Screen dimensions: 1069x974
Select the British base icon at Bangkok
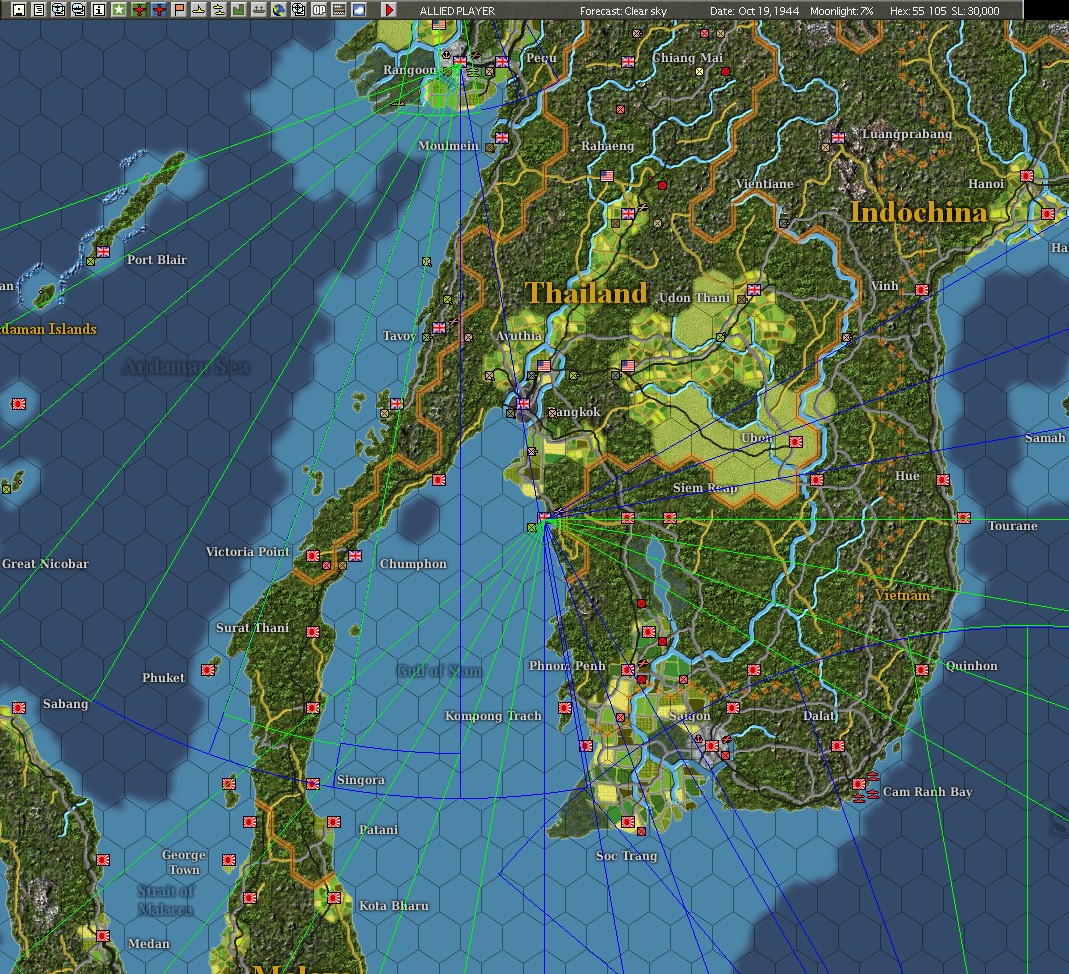pos(523,404)
